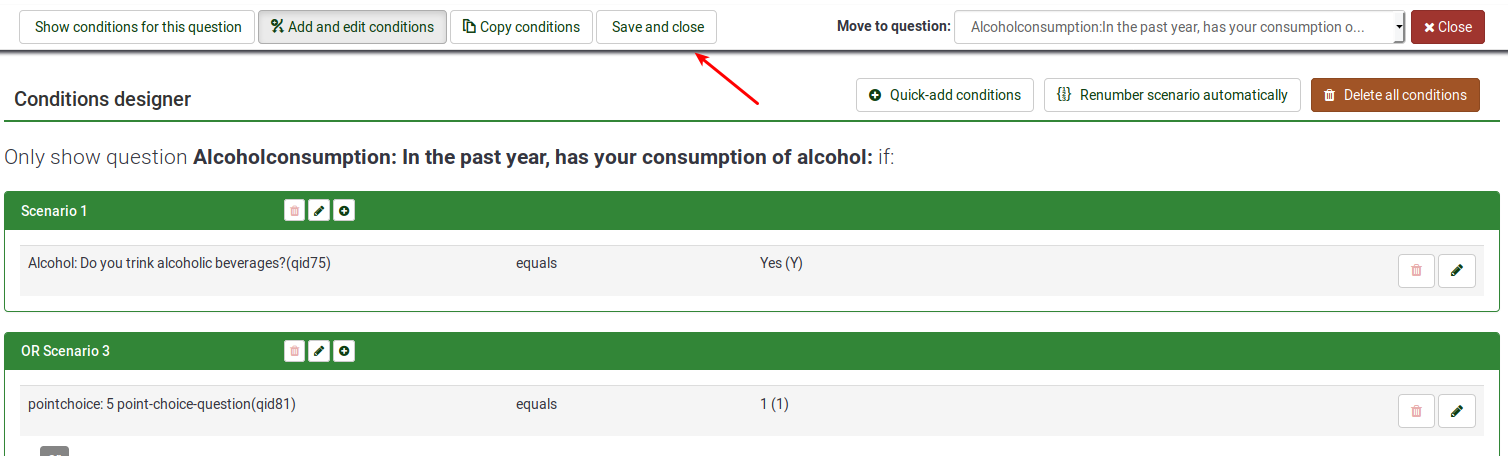Click Renumber scenario automatically
This screenshot has height=456, width=1508.
tap(1172, 95)
